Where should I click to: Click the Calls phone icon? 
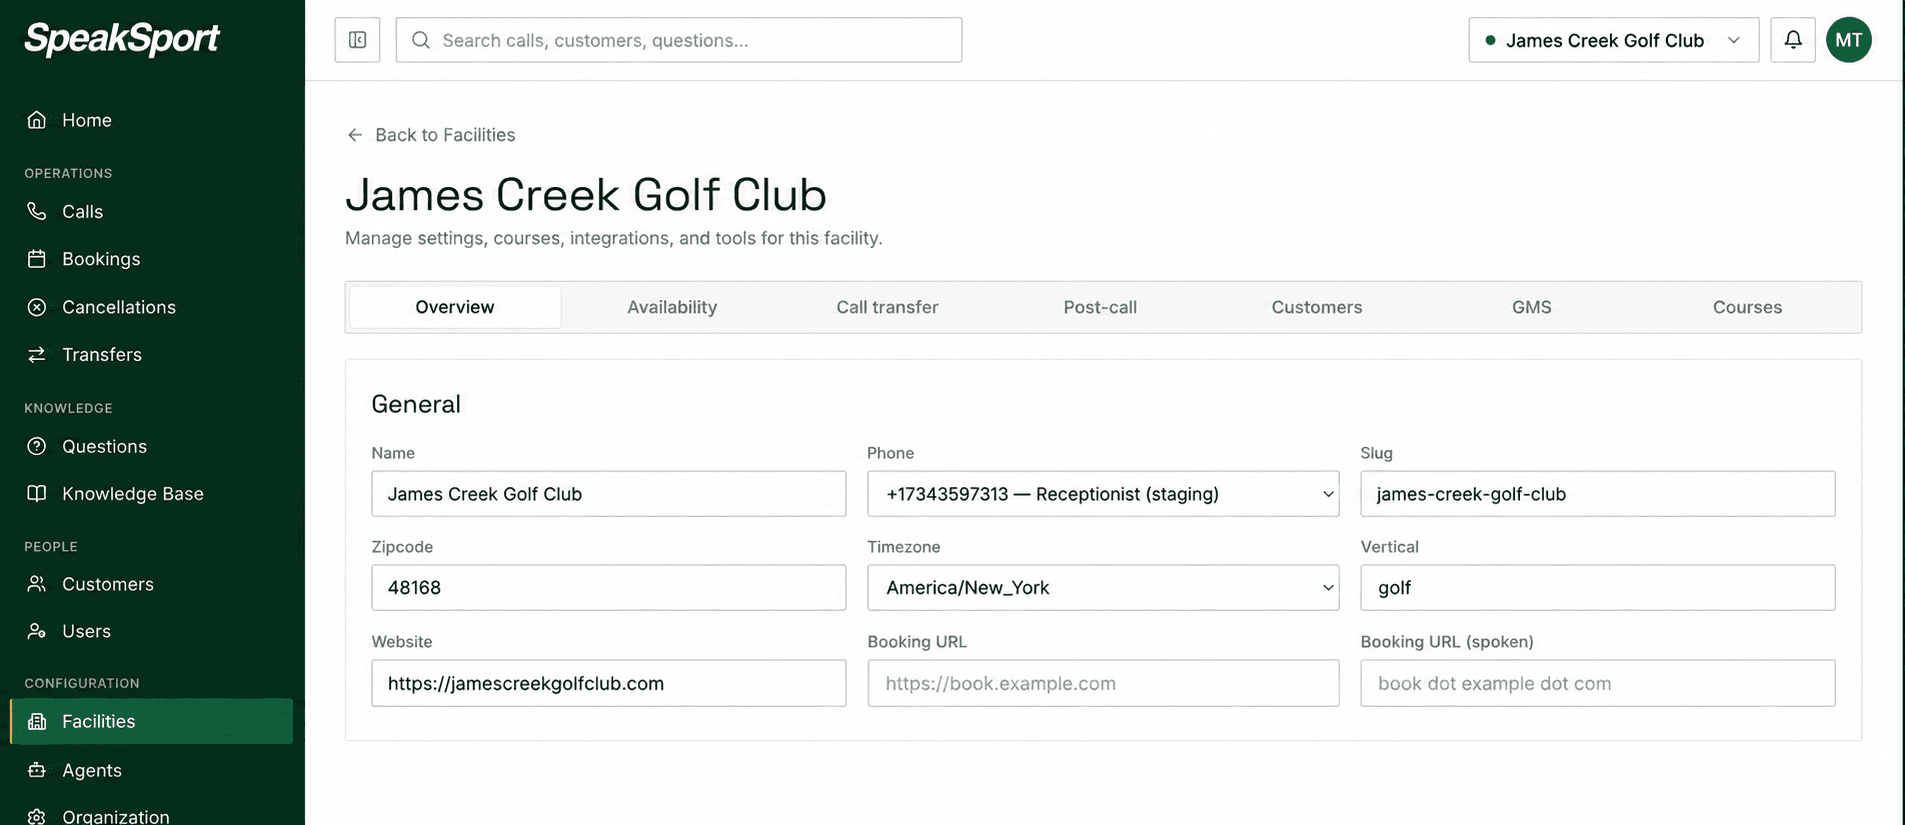37,211
